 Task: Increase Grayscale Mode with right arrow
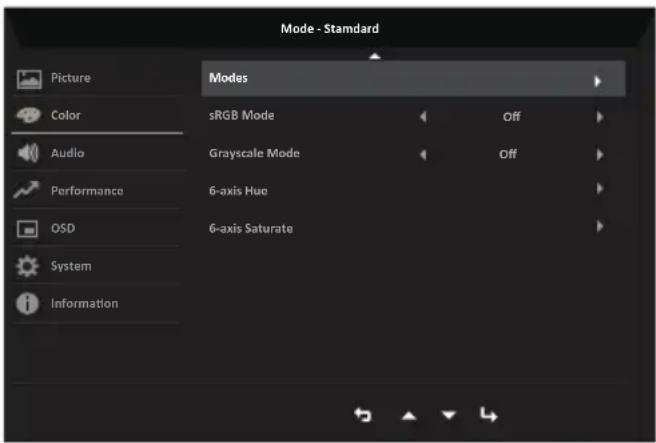600,154
